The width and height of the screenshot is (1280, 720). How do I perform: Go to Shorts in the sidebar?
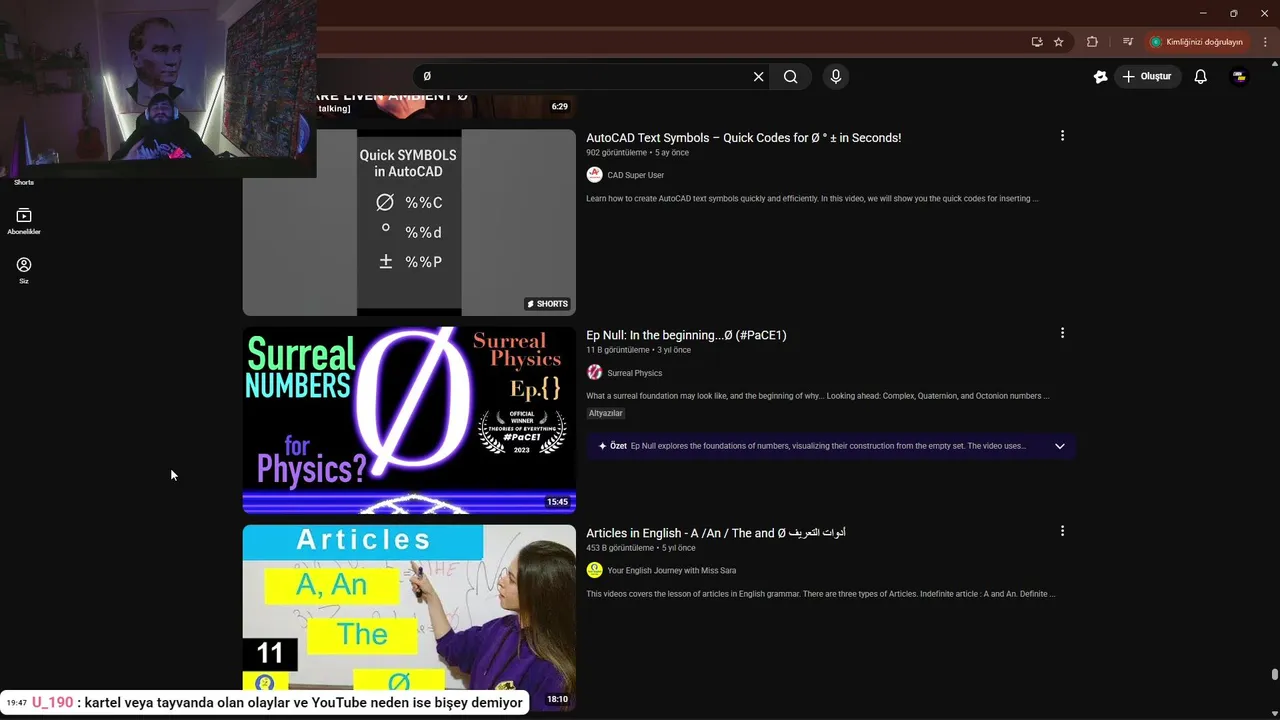(x=24, y=182)
